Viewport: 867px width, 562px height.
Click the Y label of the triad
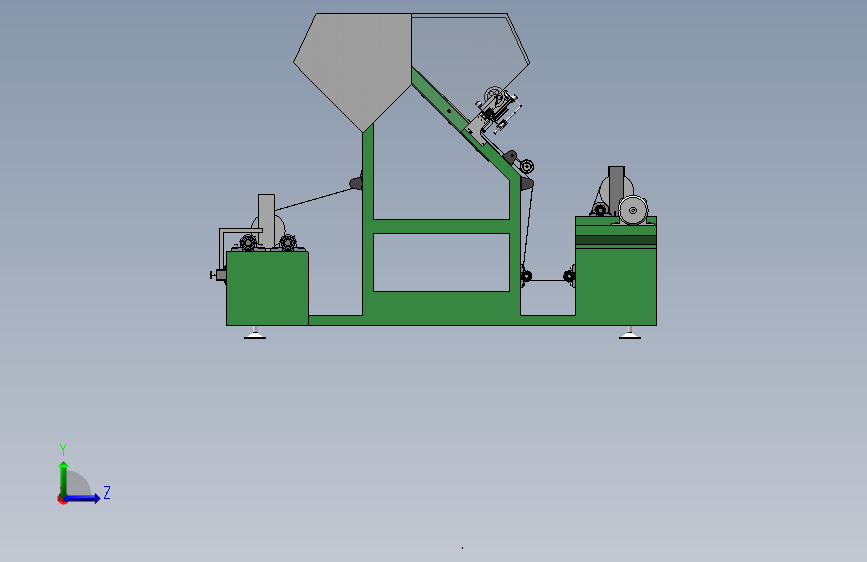tap(63, 450)
